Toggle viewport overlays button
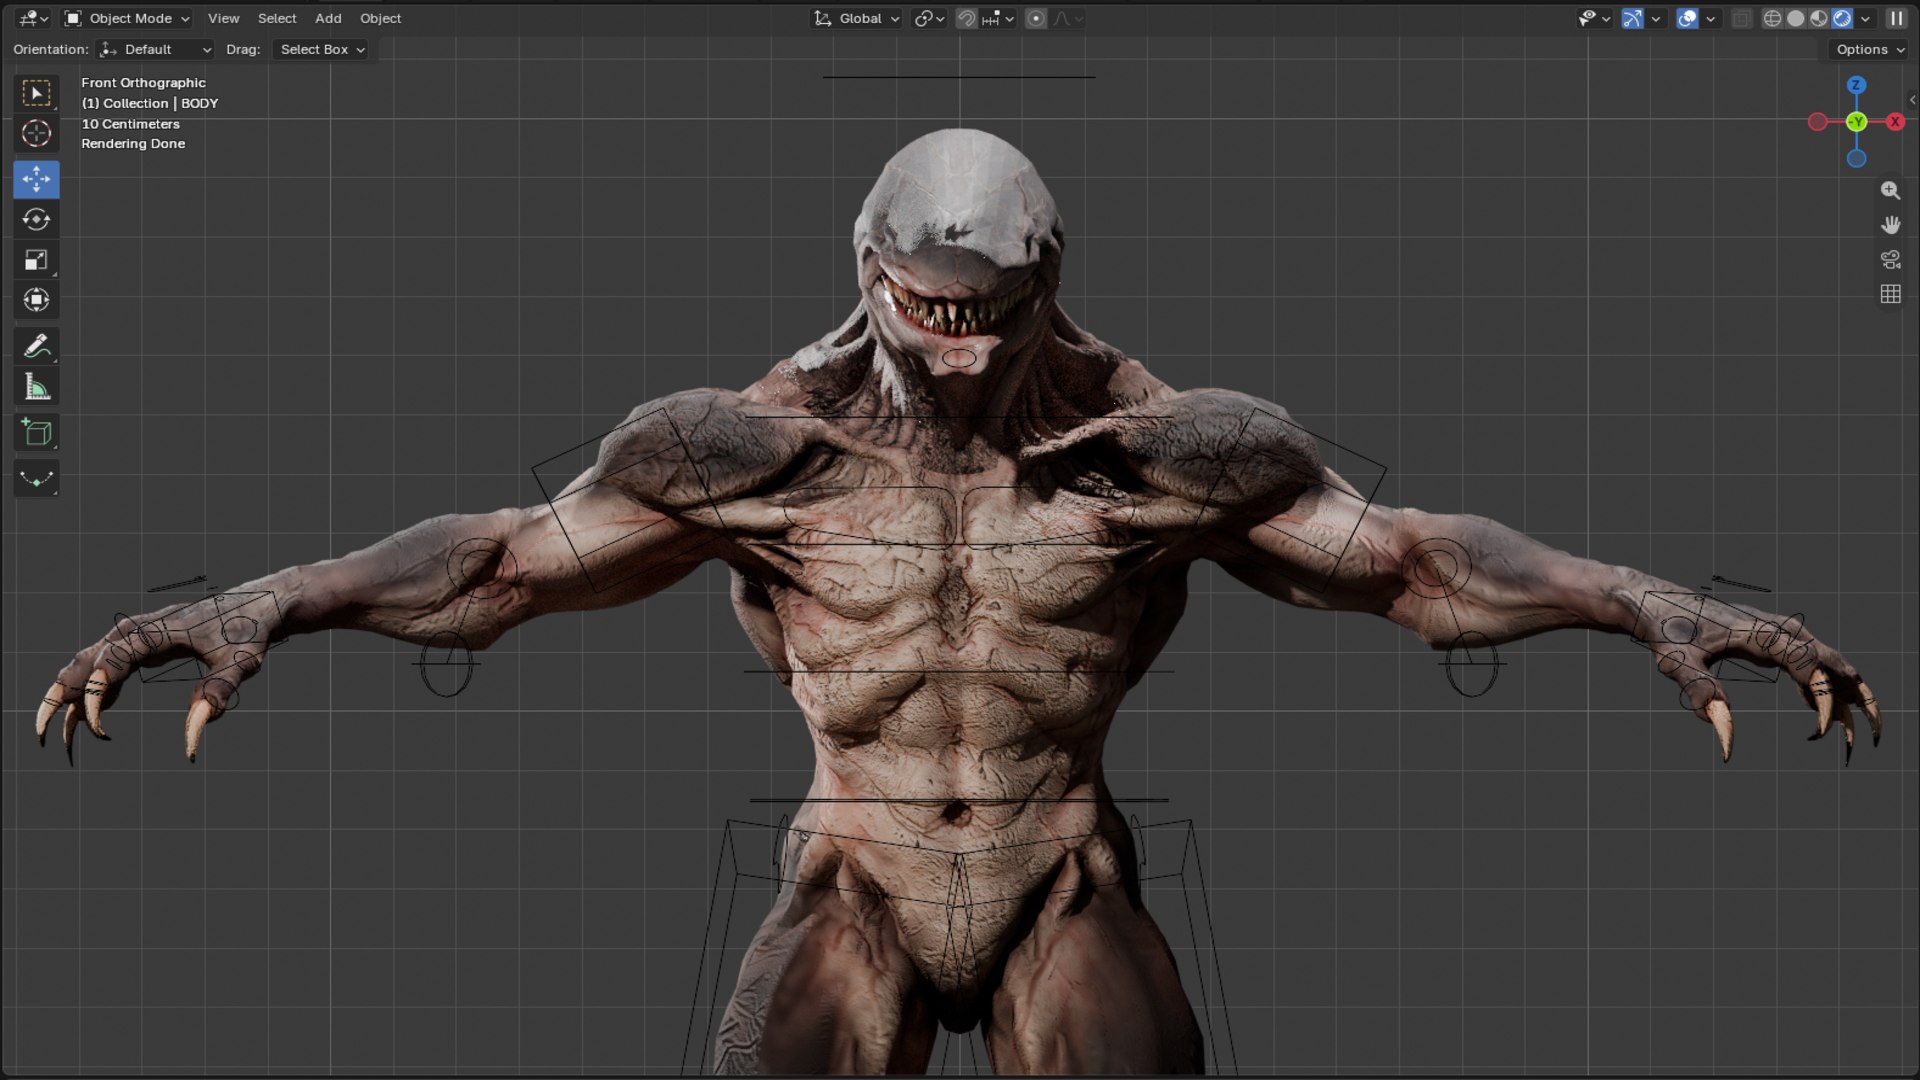1920x1080 pixels. [1687, 18]
